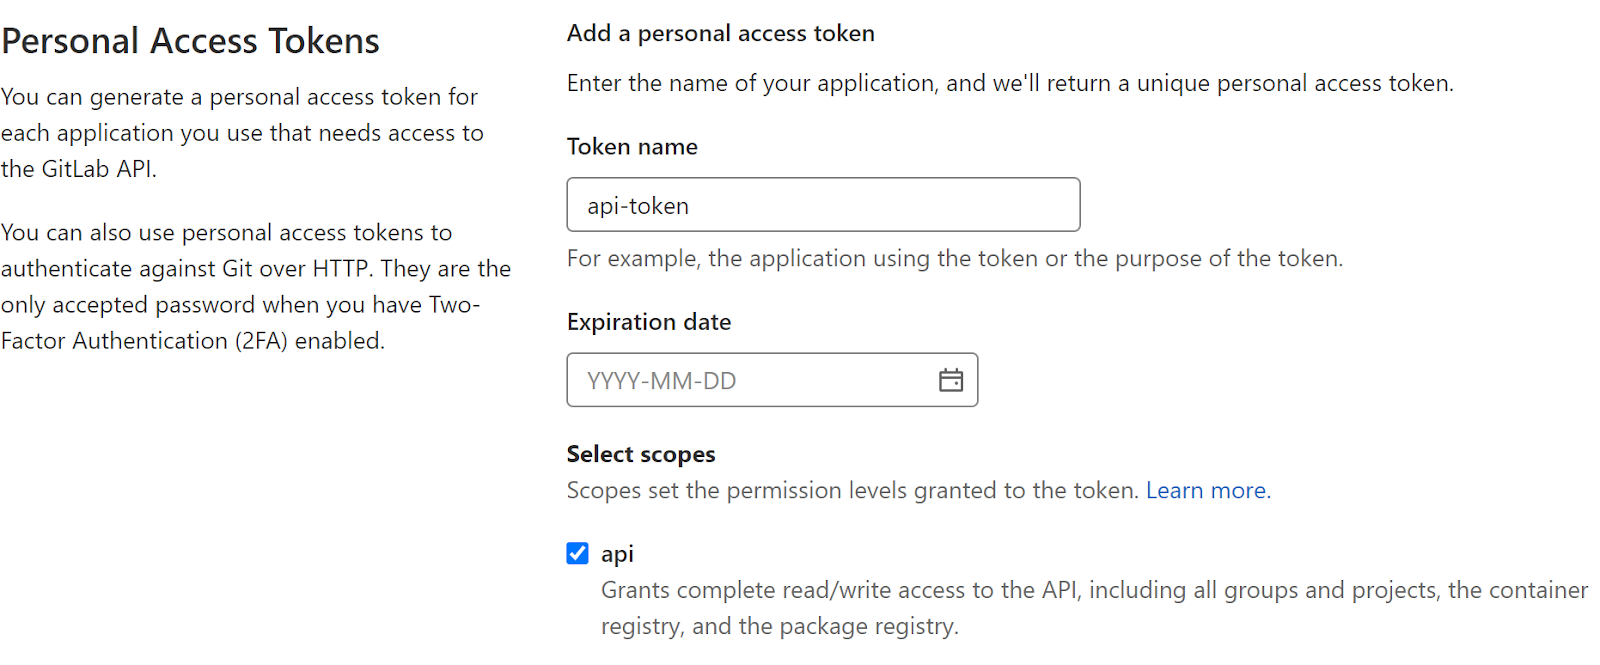Screen dimensions: 1600x665
Task: Click the paragraph about generating tokens for GitLab API
Action: [242, 133]
